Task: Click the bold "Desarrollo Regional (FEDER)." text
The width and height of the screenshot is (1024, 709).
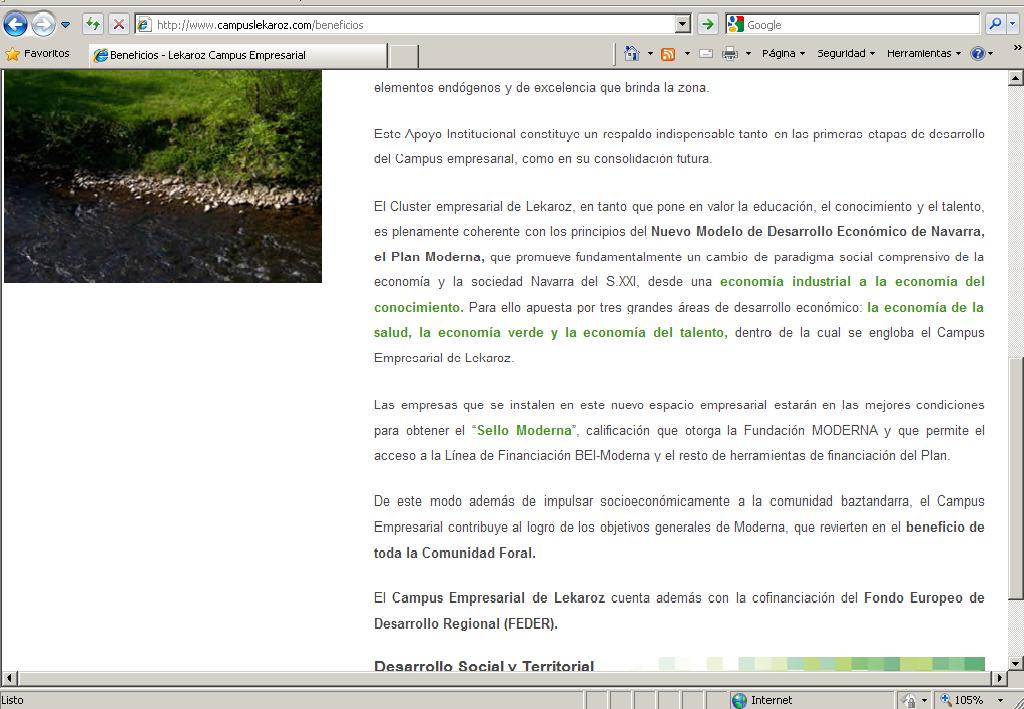Action: 466,623
